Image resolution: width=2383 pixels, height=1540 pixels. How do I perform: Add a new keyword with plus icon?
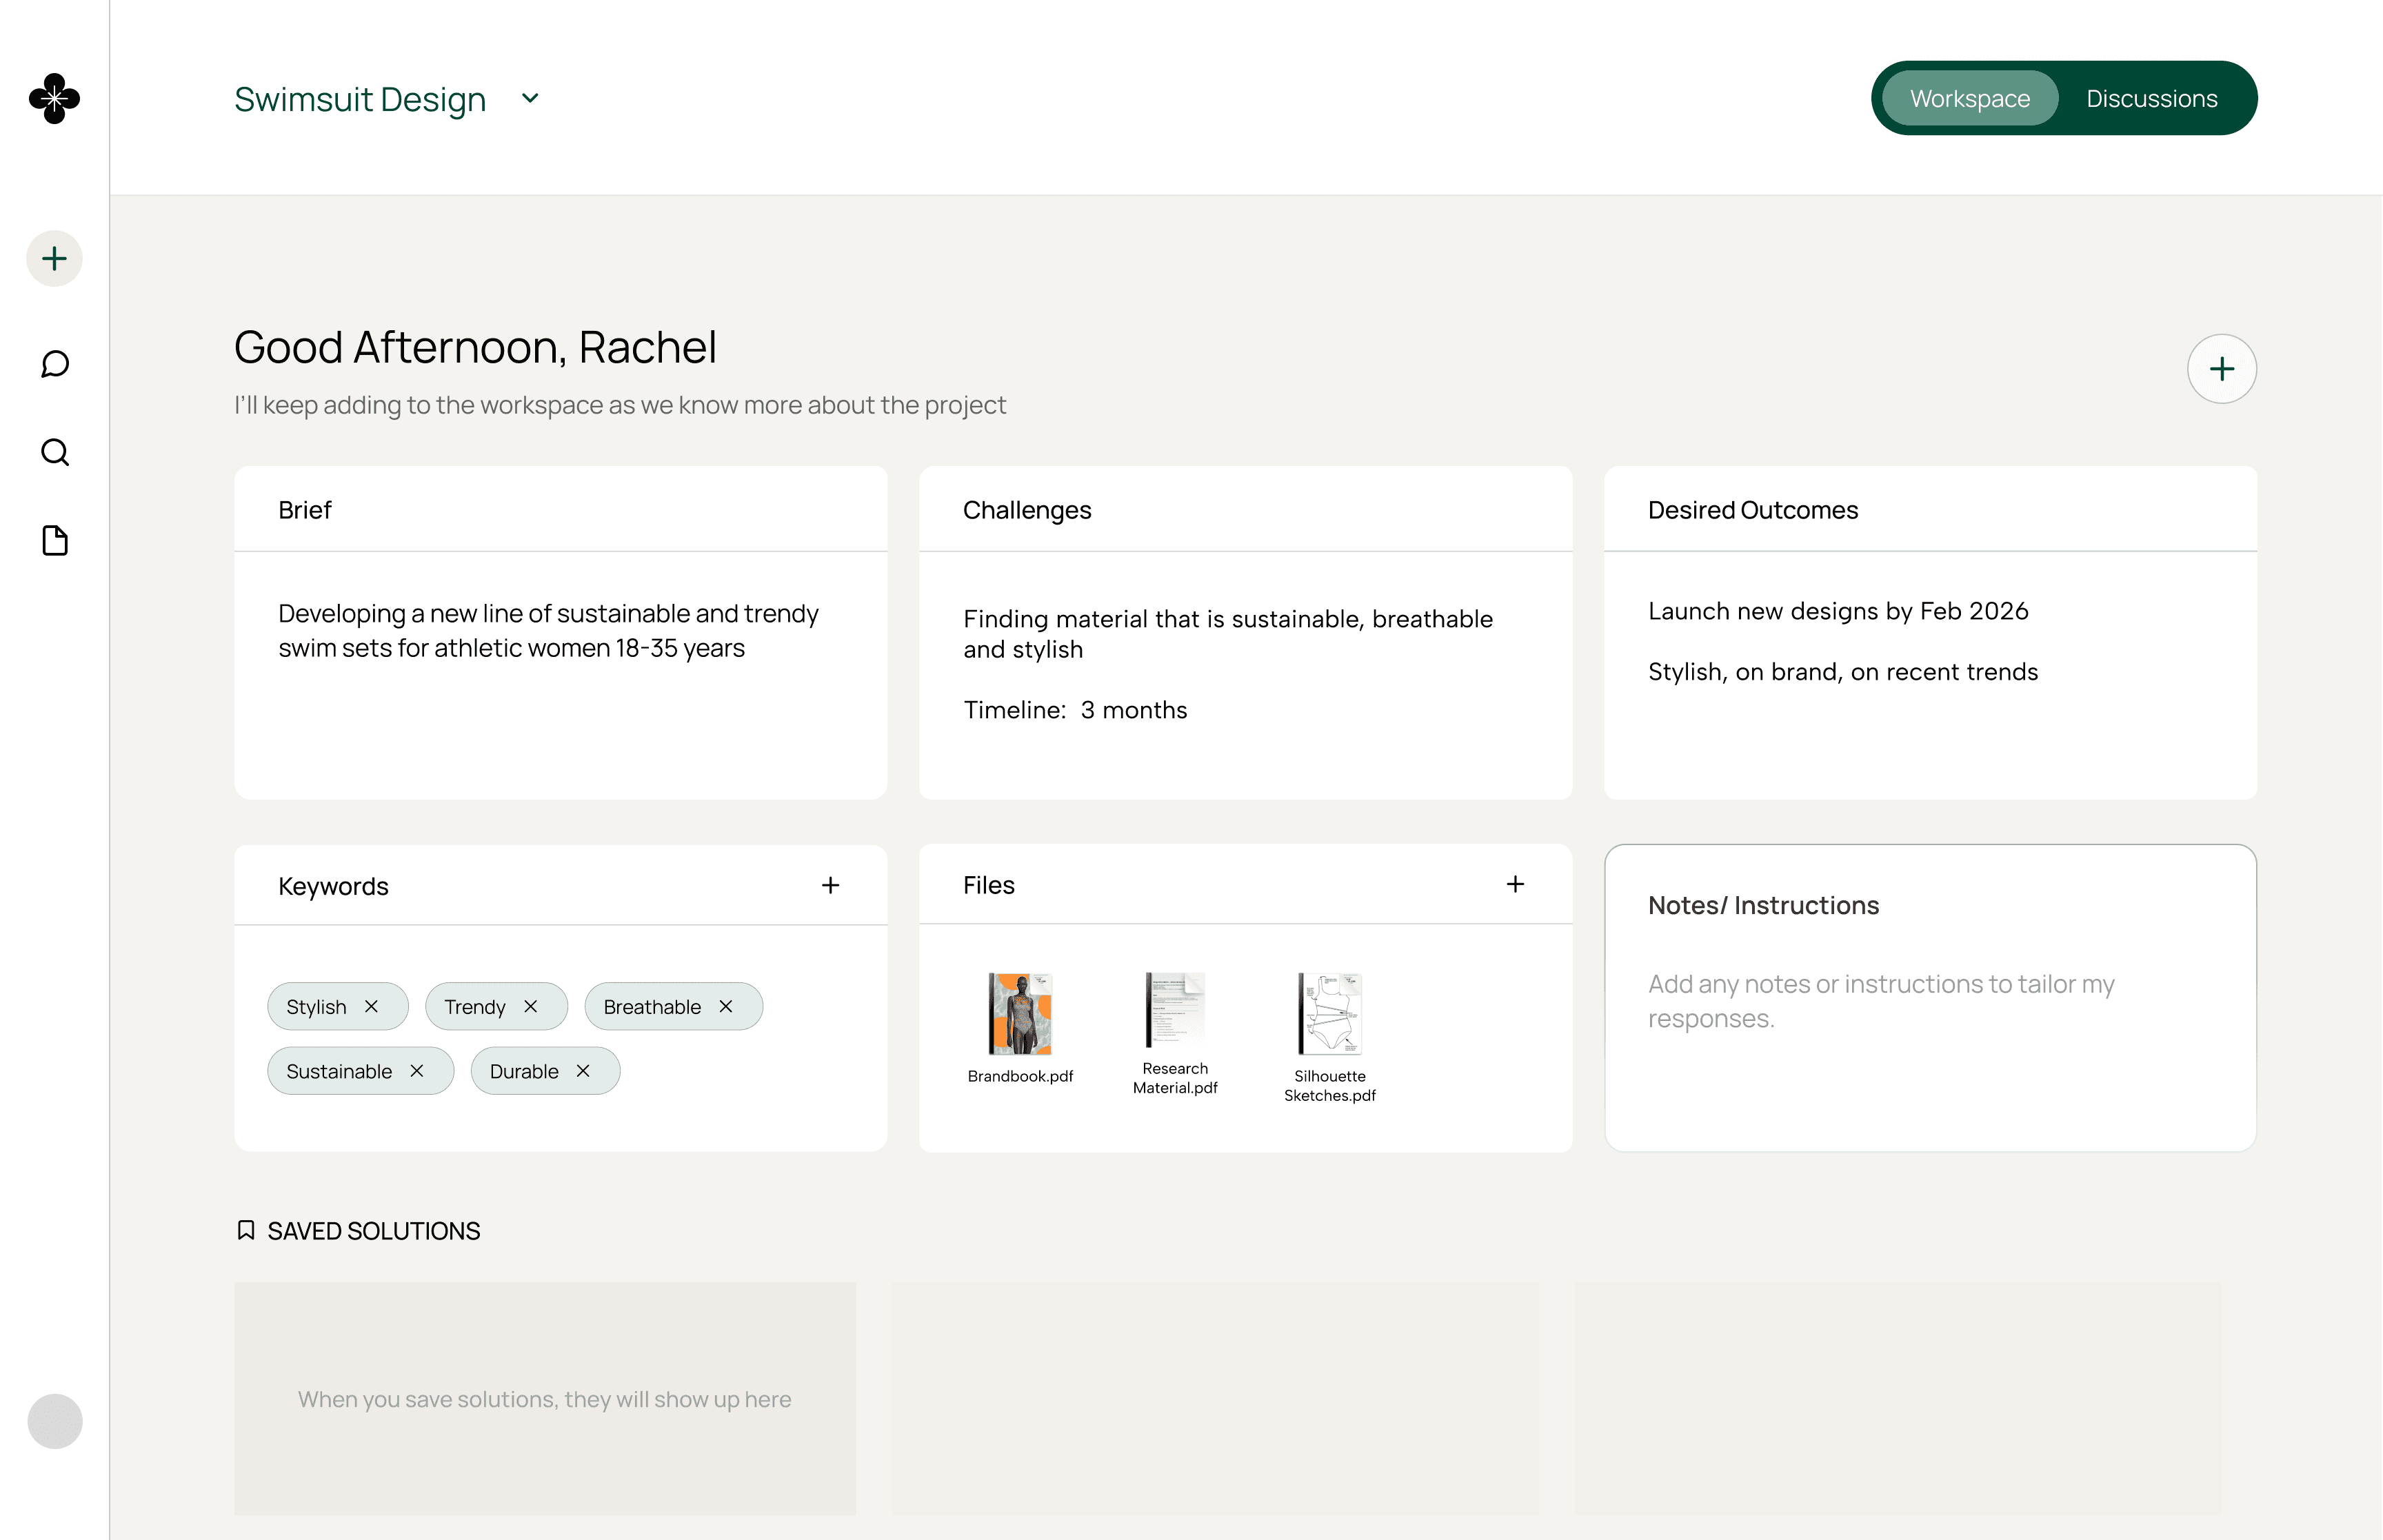coord(830,885)
